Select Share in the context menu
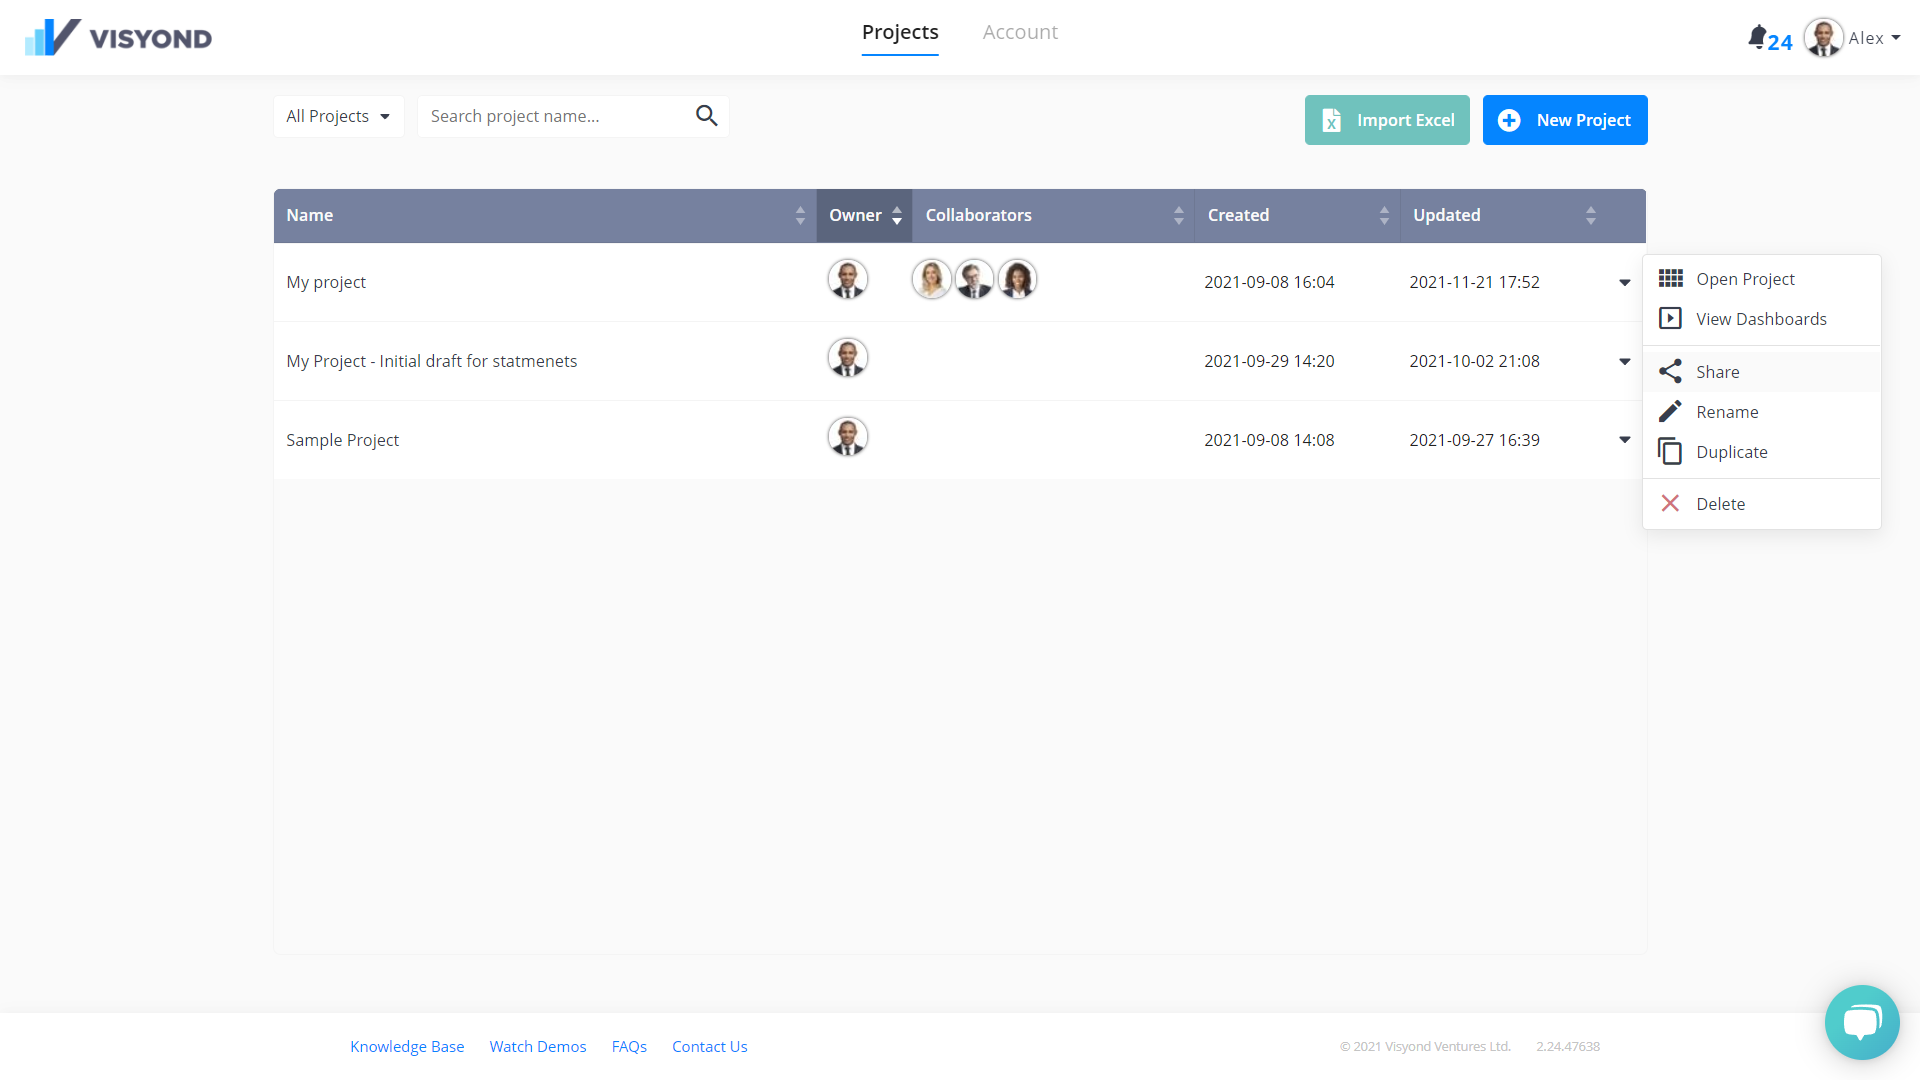Viewport: 1920px width, 1080px height. [x=1762, y=372]
